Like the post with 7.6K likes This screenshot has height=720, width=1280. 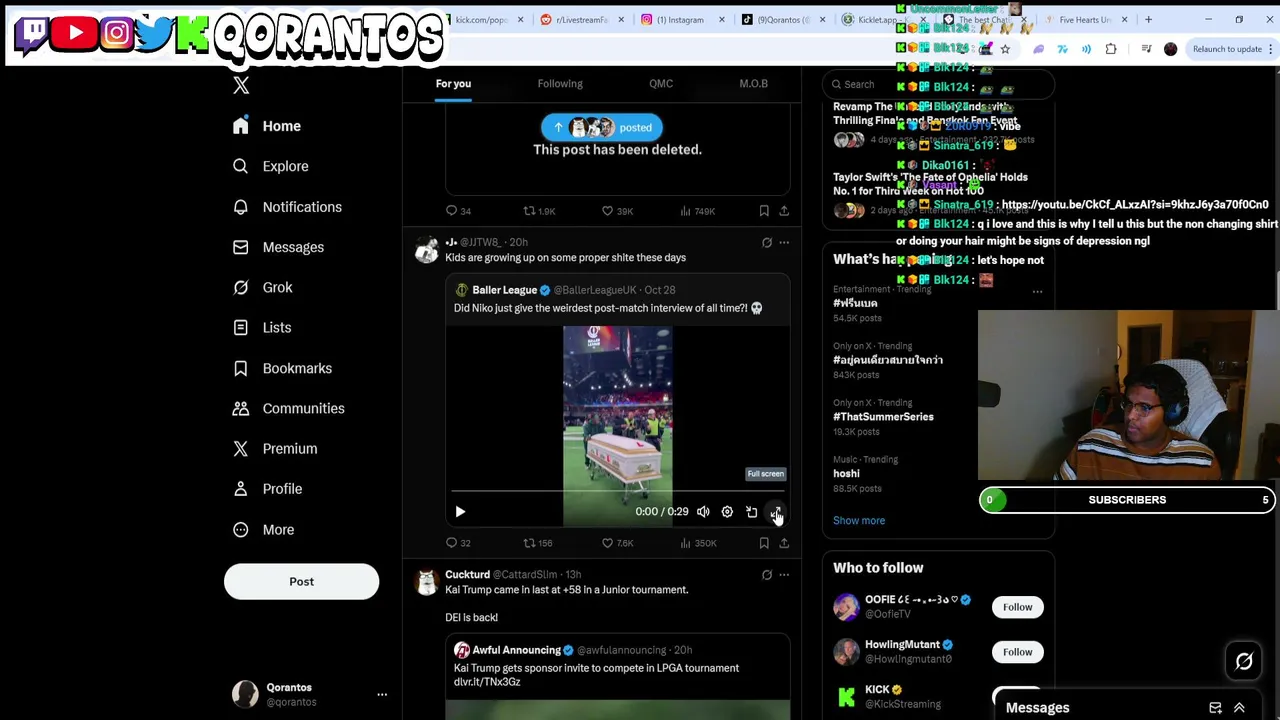[617, 543]
